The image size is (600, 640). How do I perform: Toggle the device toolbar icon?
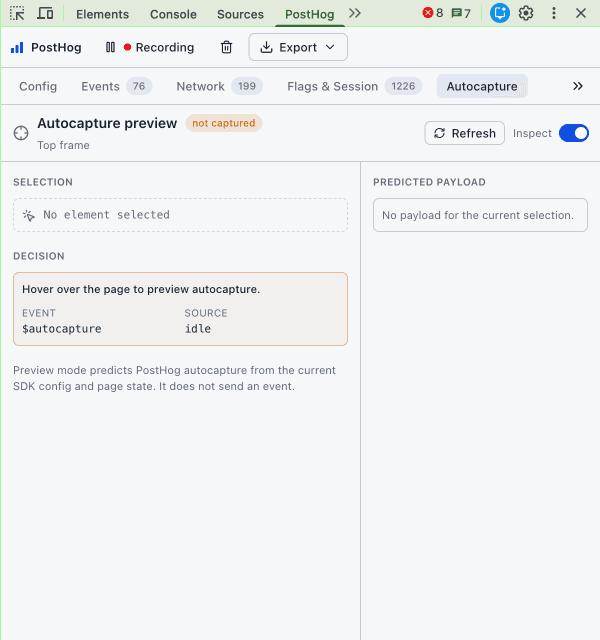[45, 13]
